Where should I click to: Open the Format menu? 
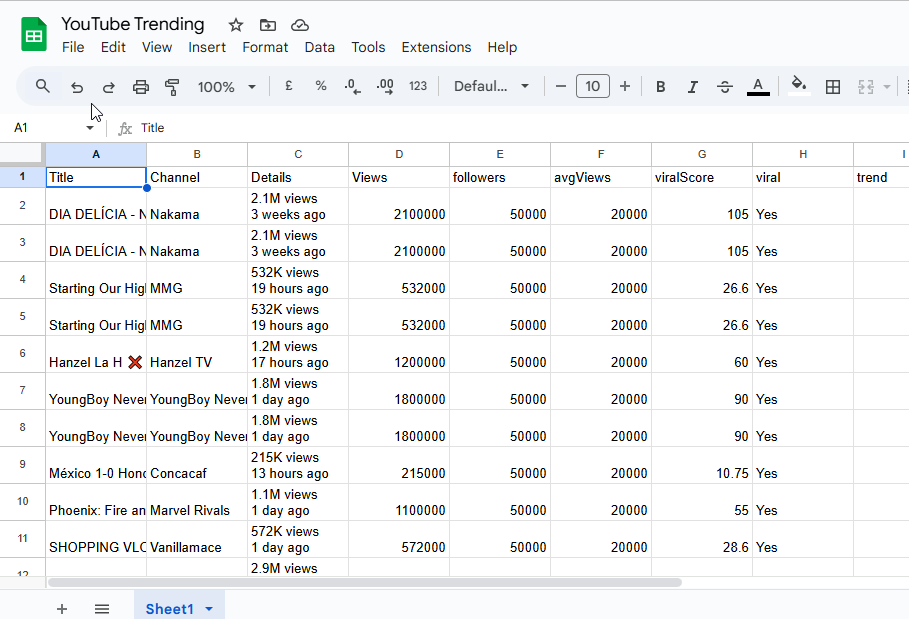coord(265,47)
